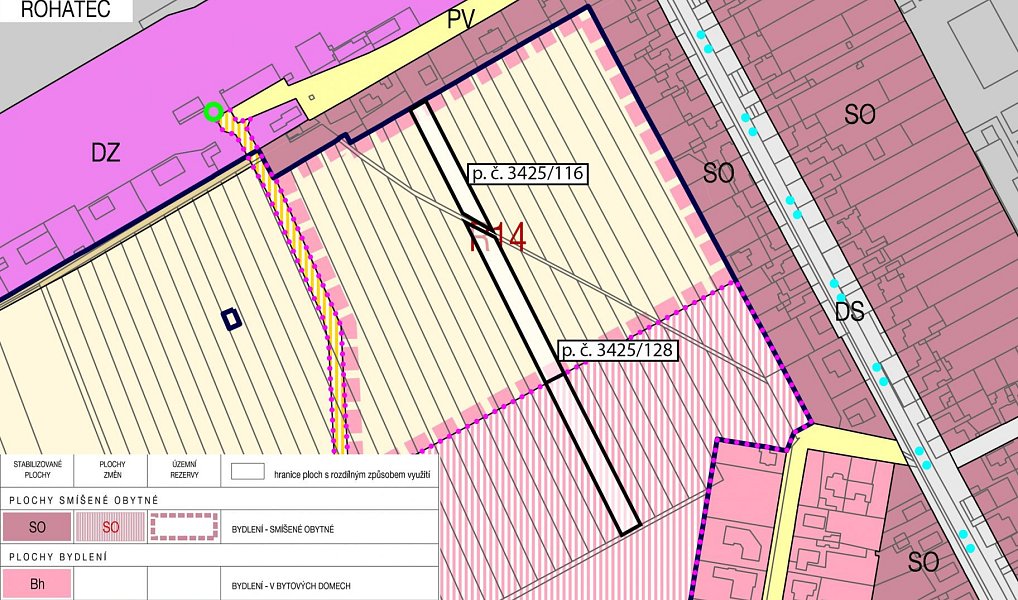Click BYDLENÍ - V BYTOVÝCH DOMECH legend text
1018x600 pixels.
coord(291,586)
